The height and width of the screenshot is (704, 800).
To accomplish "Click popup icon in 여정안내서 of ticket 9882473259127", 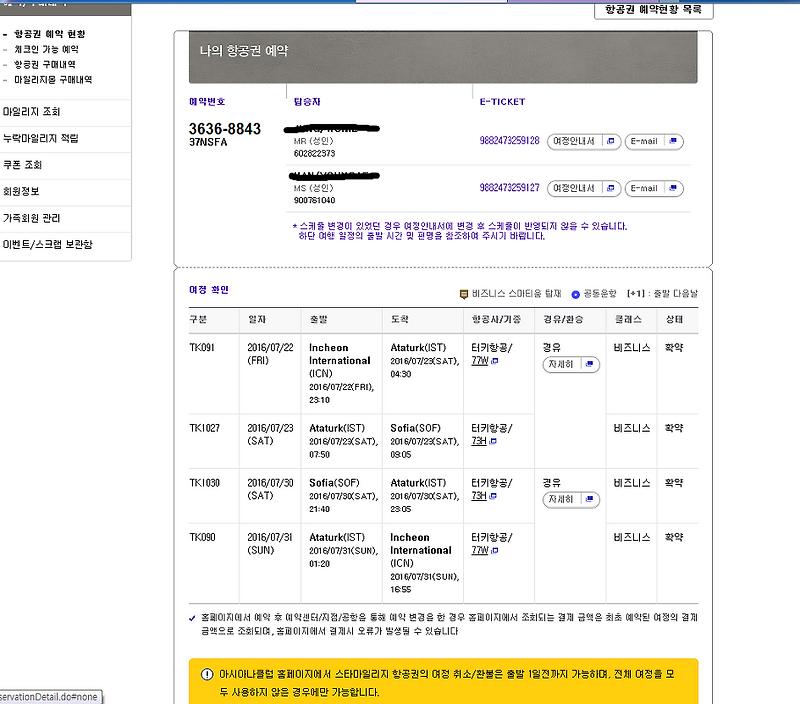I will pyautogui.click(x=611, y=188).
